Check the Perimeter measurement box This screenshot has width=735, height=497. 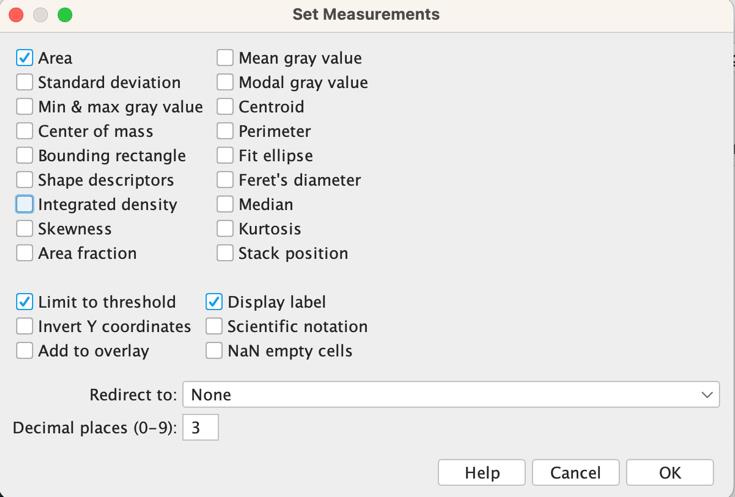coord(225,131)
